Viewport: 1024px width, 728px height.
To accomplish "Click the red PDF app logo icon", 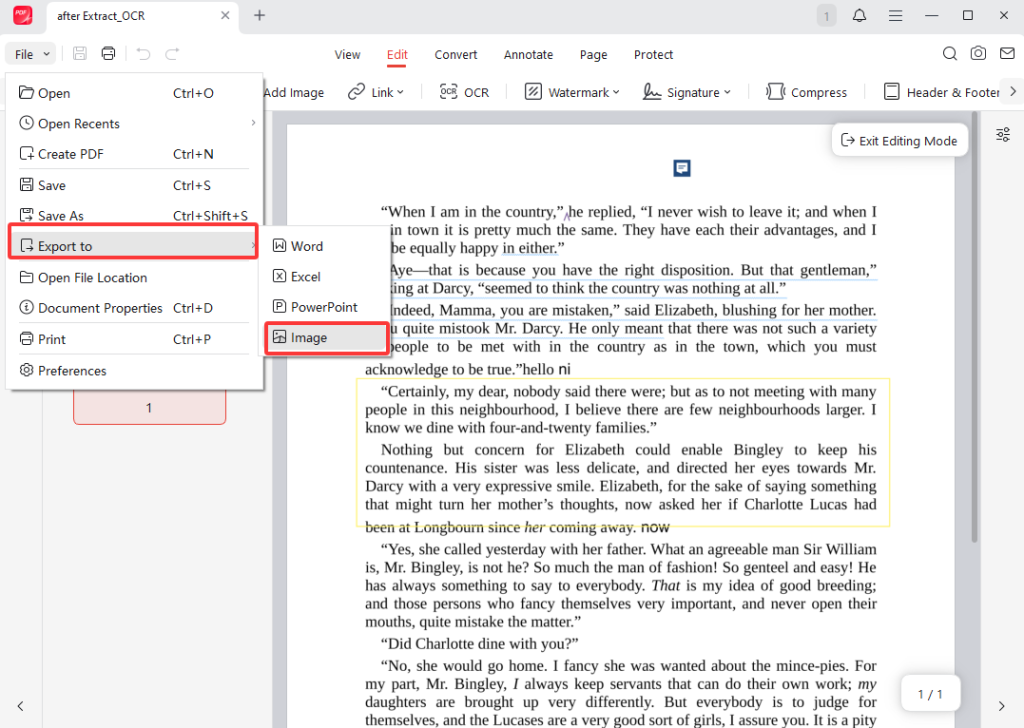I will (23, 15).
